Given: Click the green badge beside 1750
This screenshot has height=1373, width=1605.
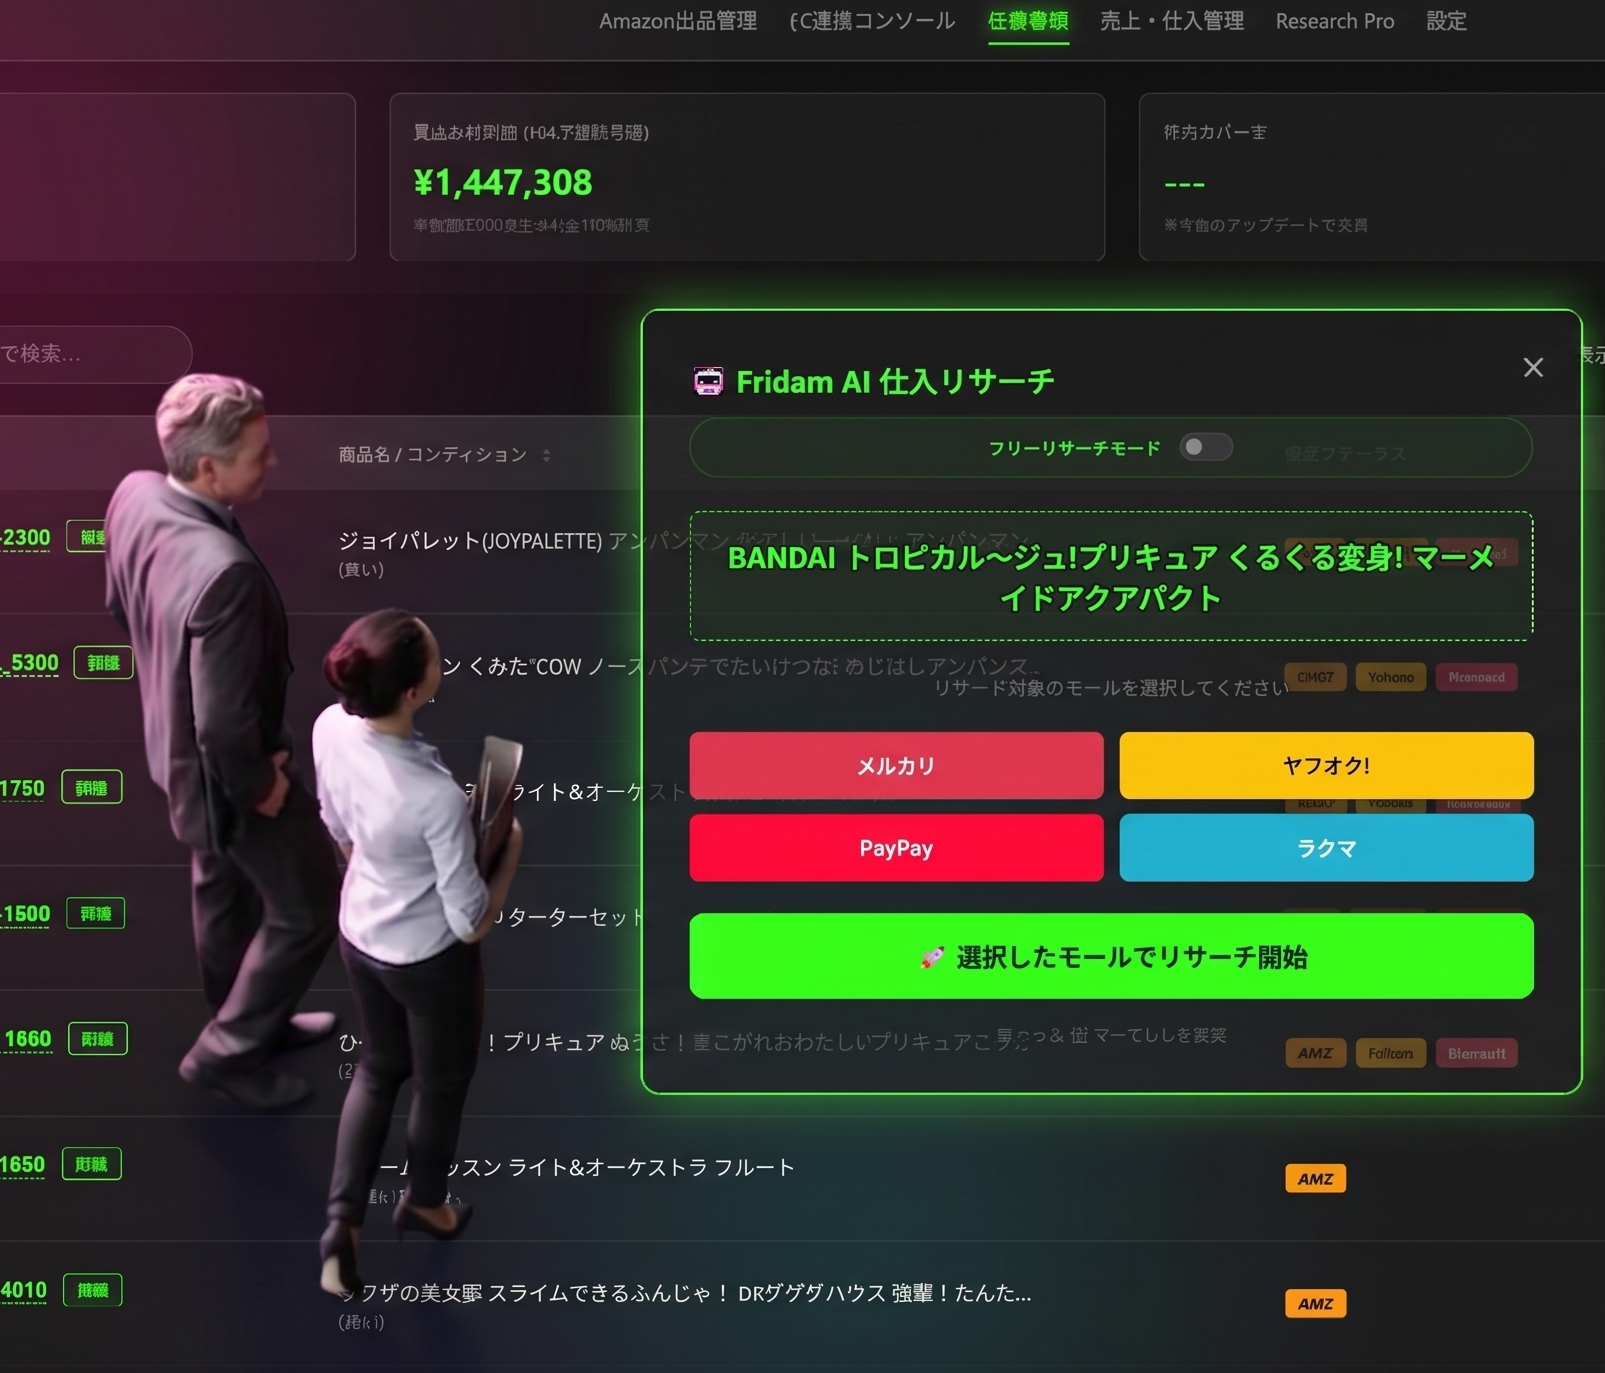Looking at the screenshot, I should 91,788.
